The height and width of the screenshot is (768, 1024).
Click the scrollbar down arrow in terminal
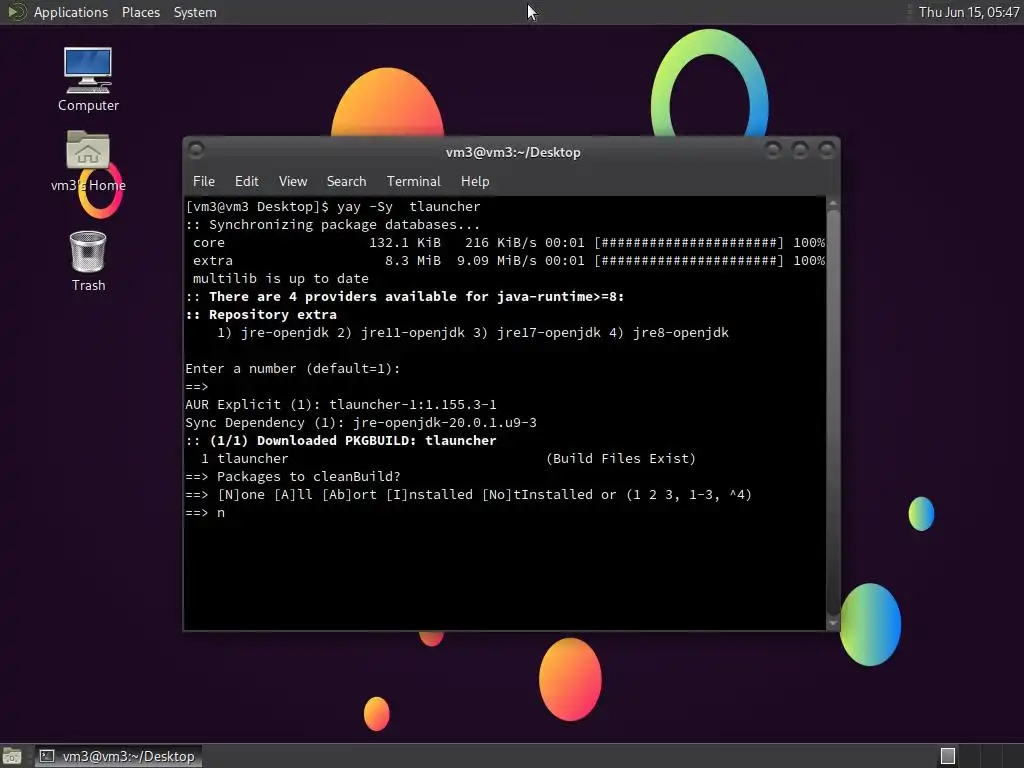point(833,623)
